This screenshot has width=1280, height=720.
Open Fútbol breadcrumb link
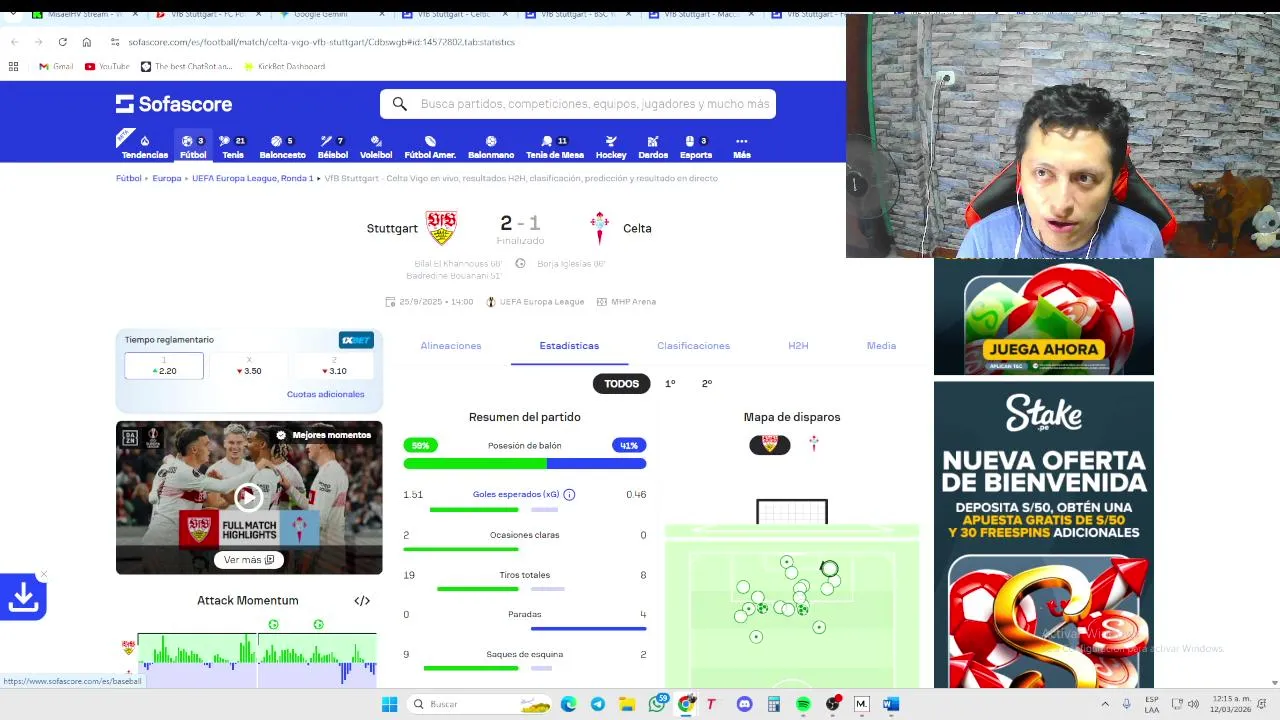pos(128,178)
